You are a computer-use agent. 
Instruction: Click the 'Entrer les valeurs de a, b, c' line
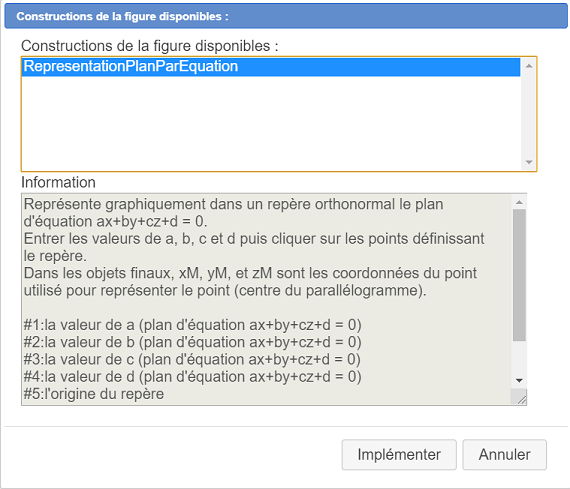point(254,239)
